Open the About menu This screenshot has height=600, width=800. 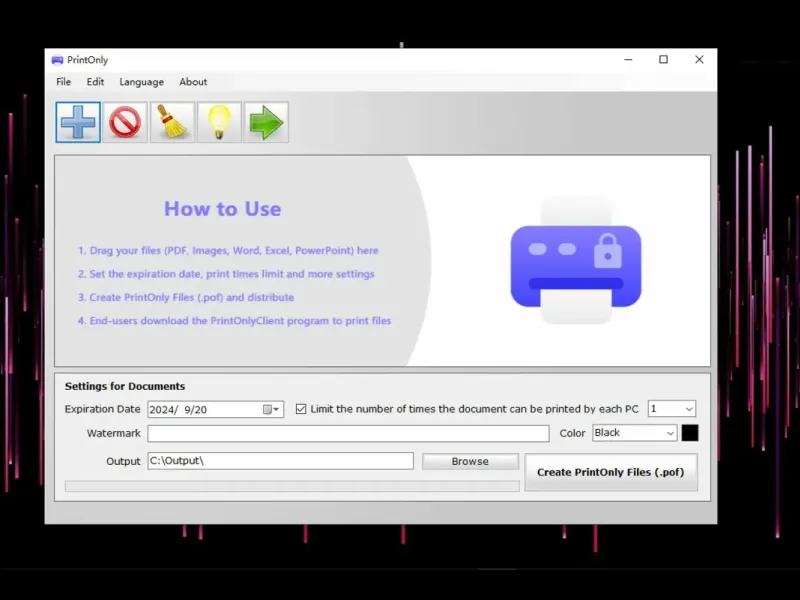point(193,82)
